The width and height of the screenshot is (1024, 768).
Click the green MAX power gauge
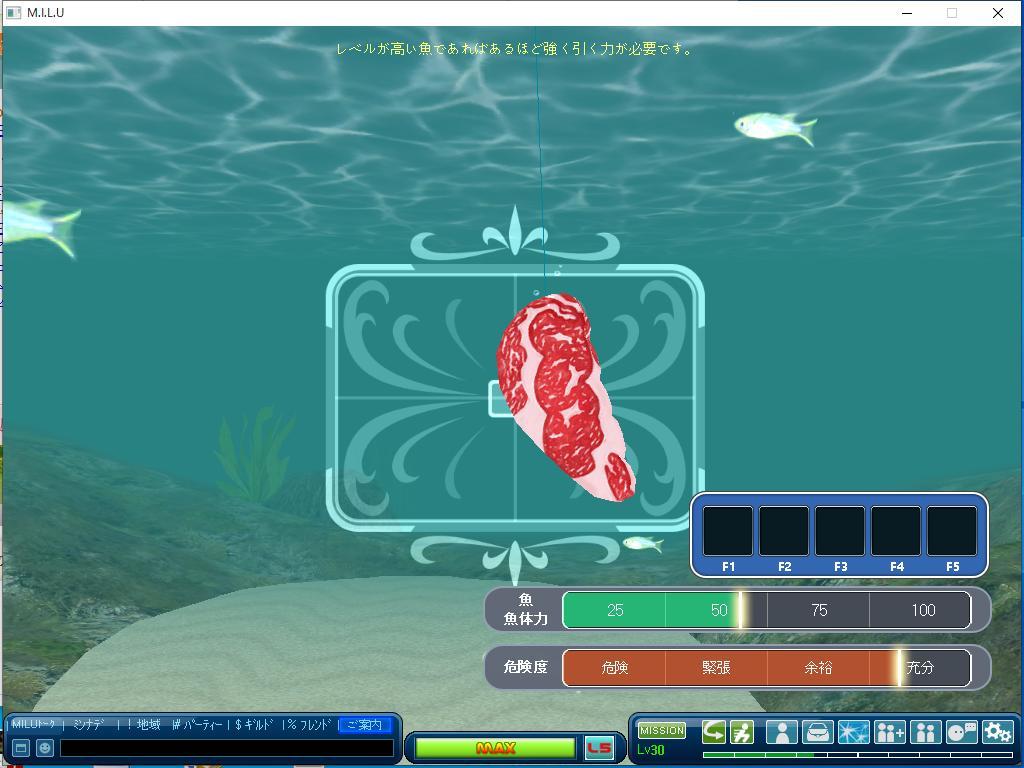pos(495,748)
